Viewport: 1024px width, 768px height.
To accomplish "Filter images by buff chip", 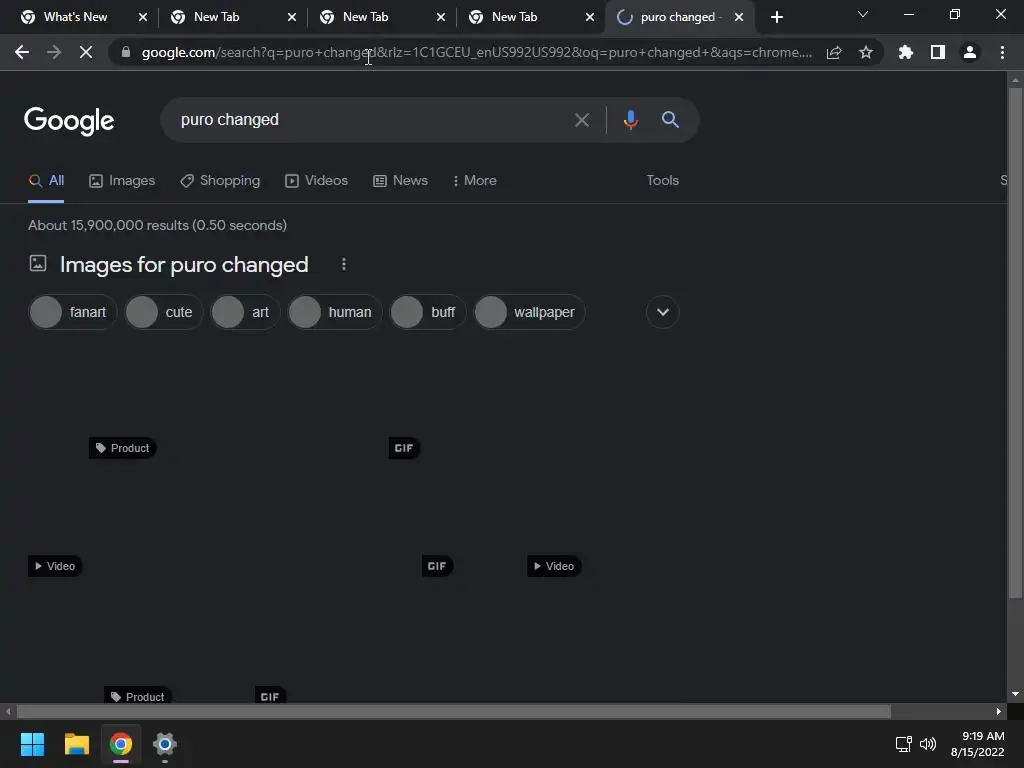I will pyautogui.click(x=427, y=312).
